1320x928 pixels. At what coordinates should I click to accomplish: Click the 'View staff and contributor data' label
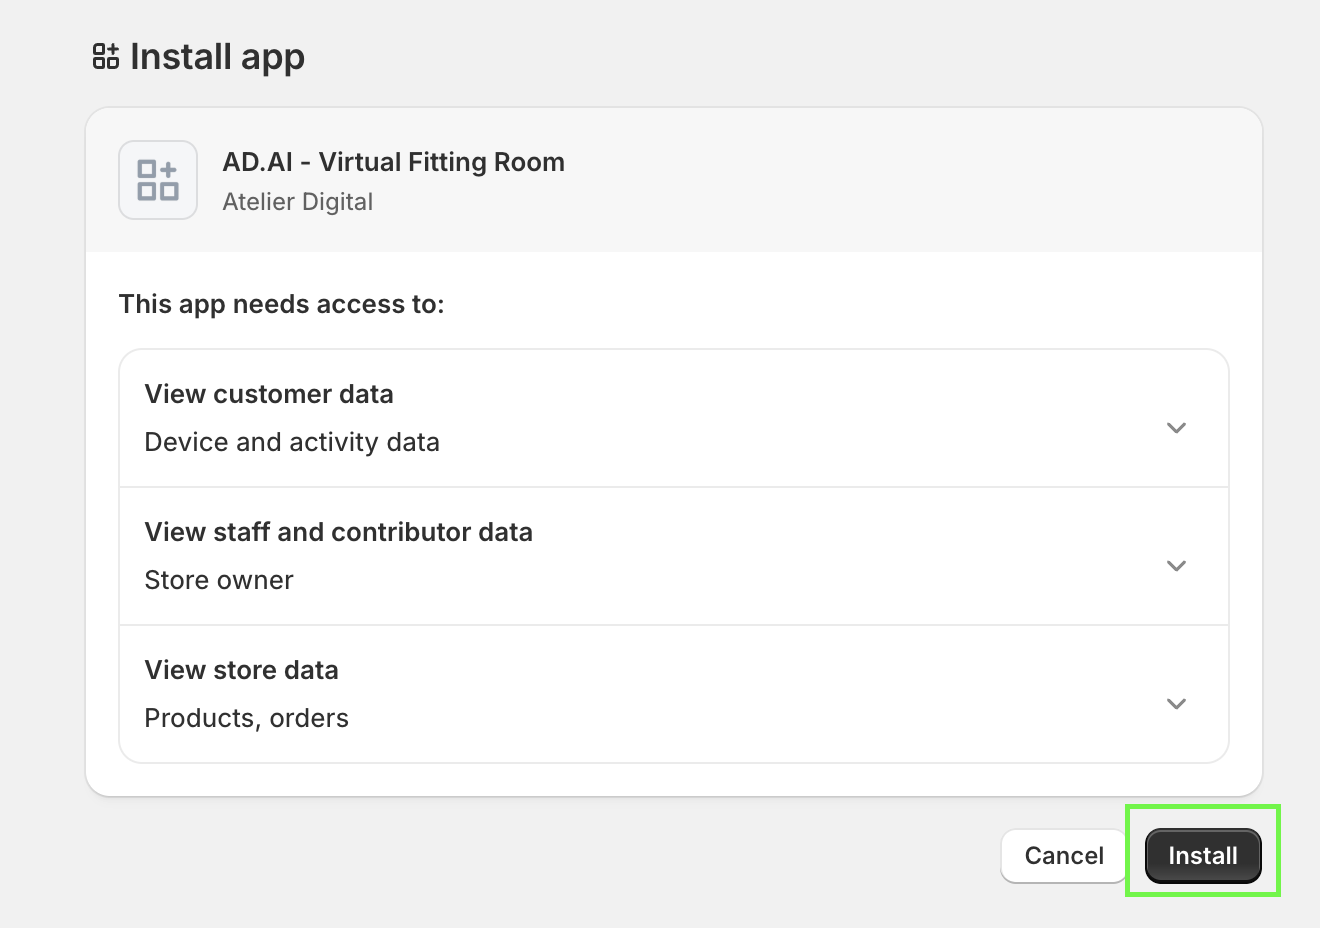click(339, 532)
